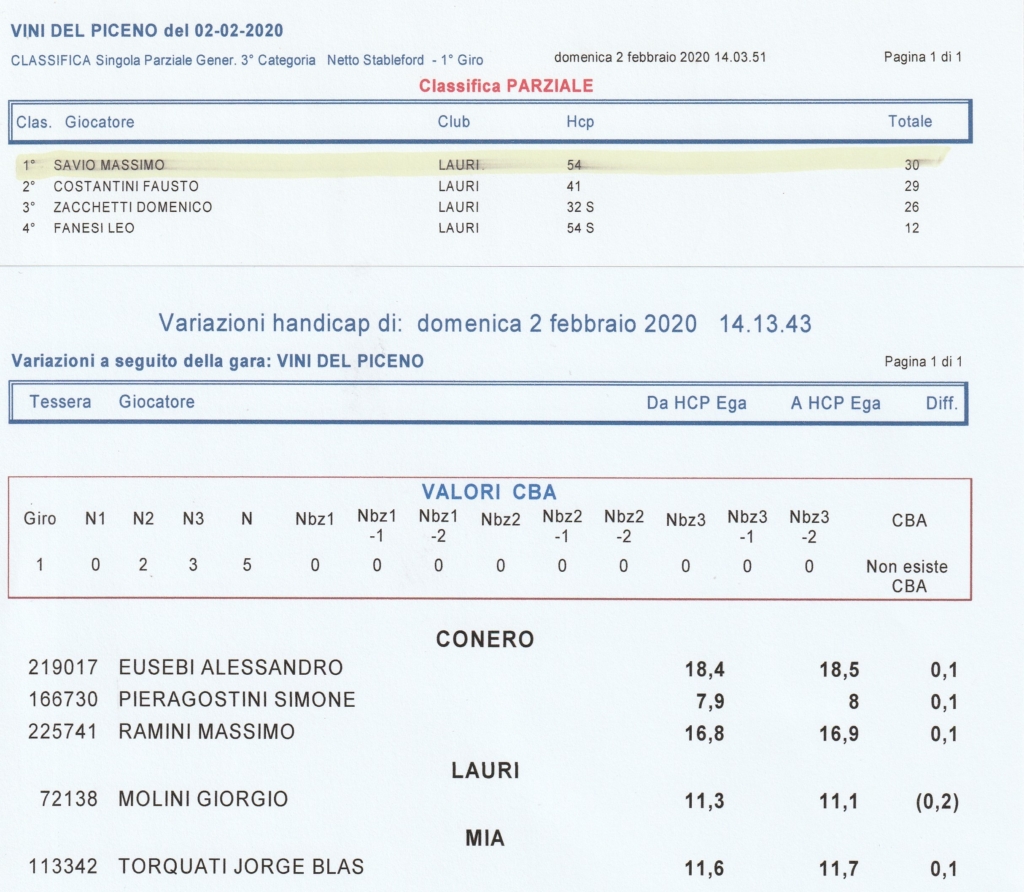
Task: Click the total '30' in Savio Massimo's row
Action: tap(912, 165)
